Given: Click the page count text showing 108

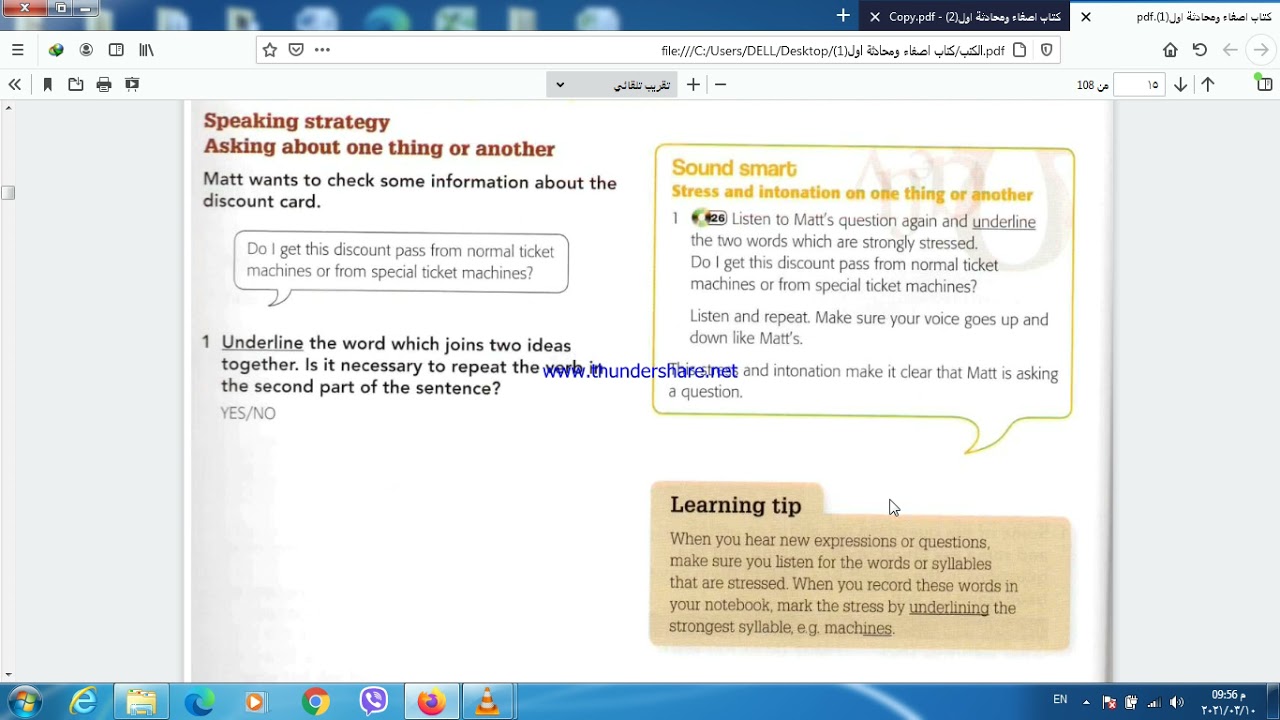Looking at the screenshot, I should pos(1092,85).
